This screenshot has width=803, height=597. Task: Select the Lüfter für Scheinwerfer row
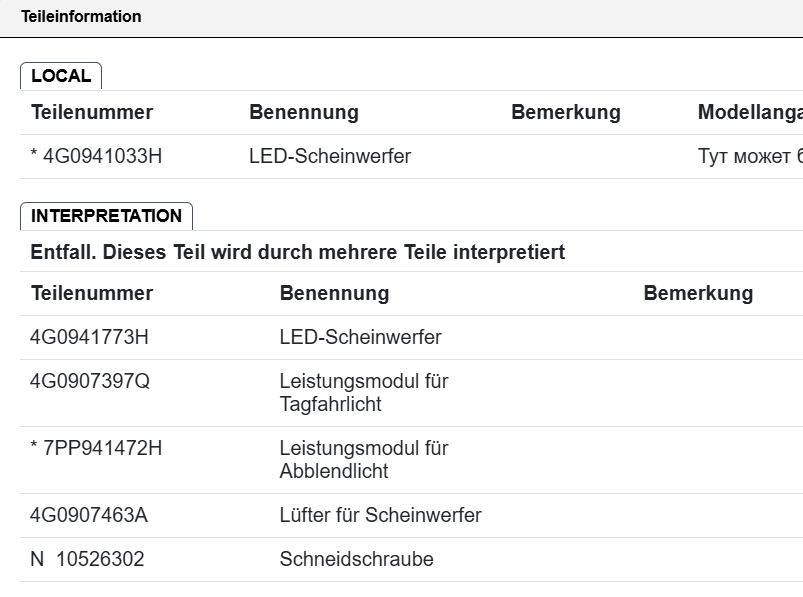point(380,516)
